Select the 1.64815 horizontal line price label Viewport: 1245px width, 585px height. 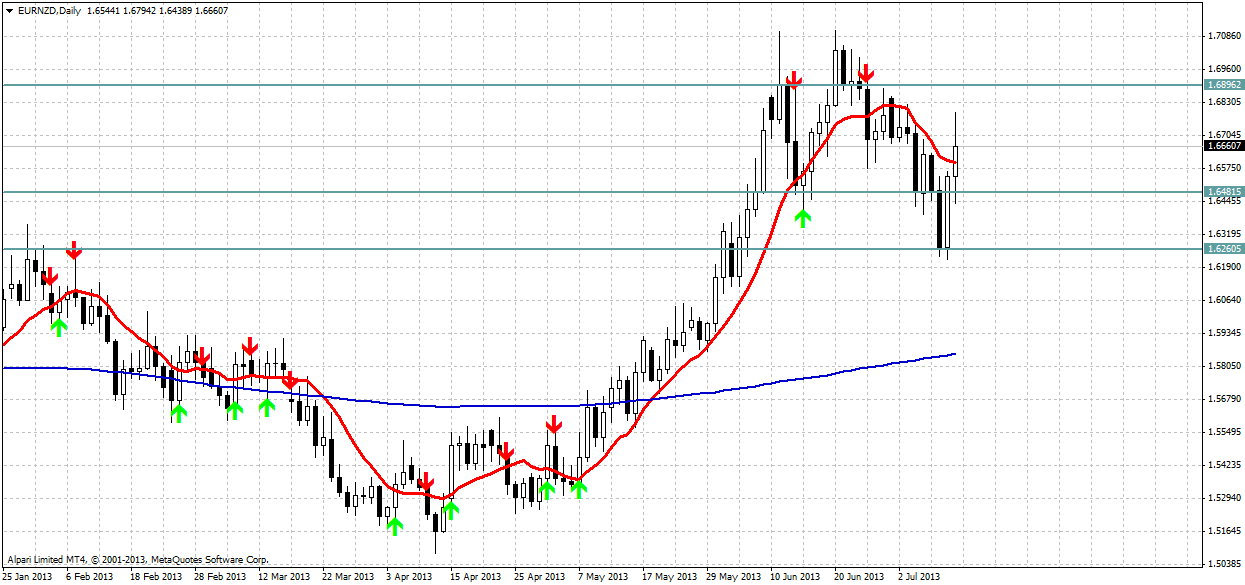[x=1224, y=191]
